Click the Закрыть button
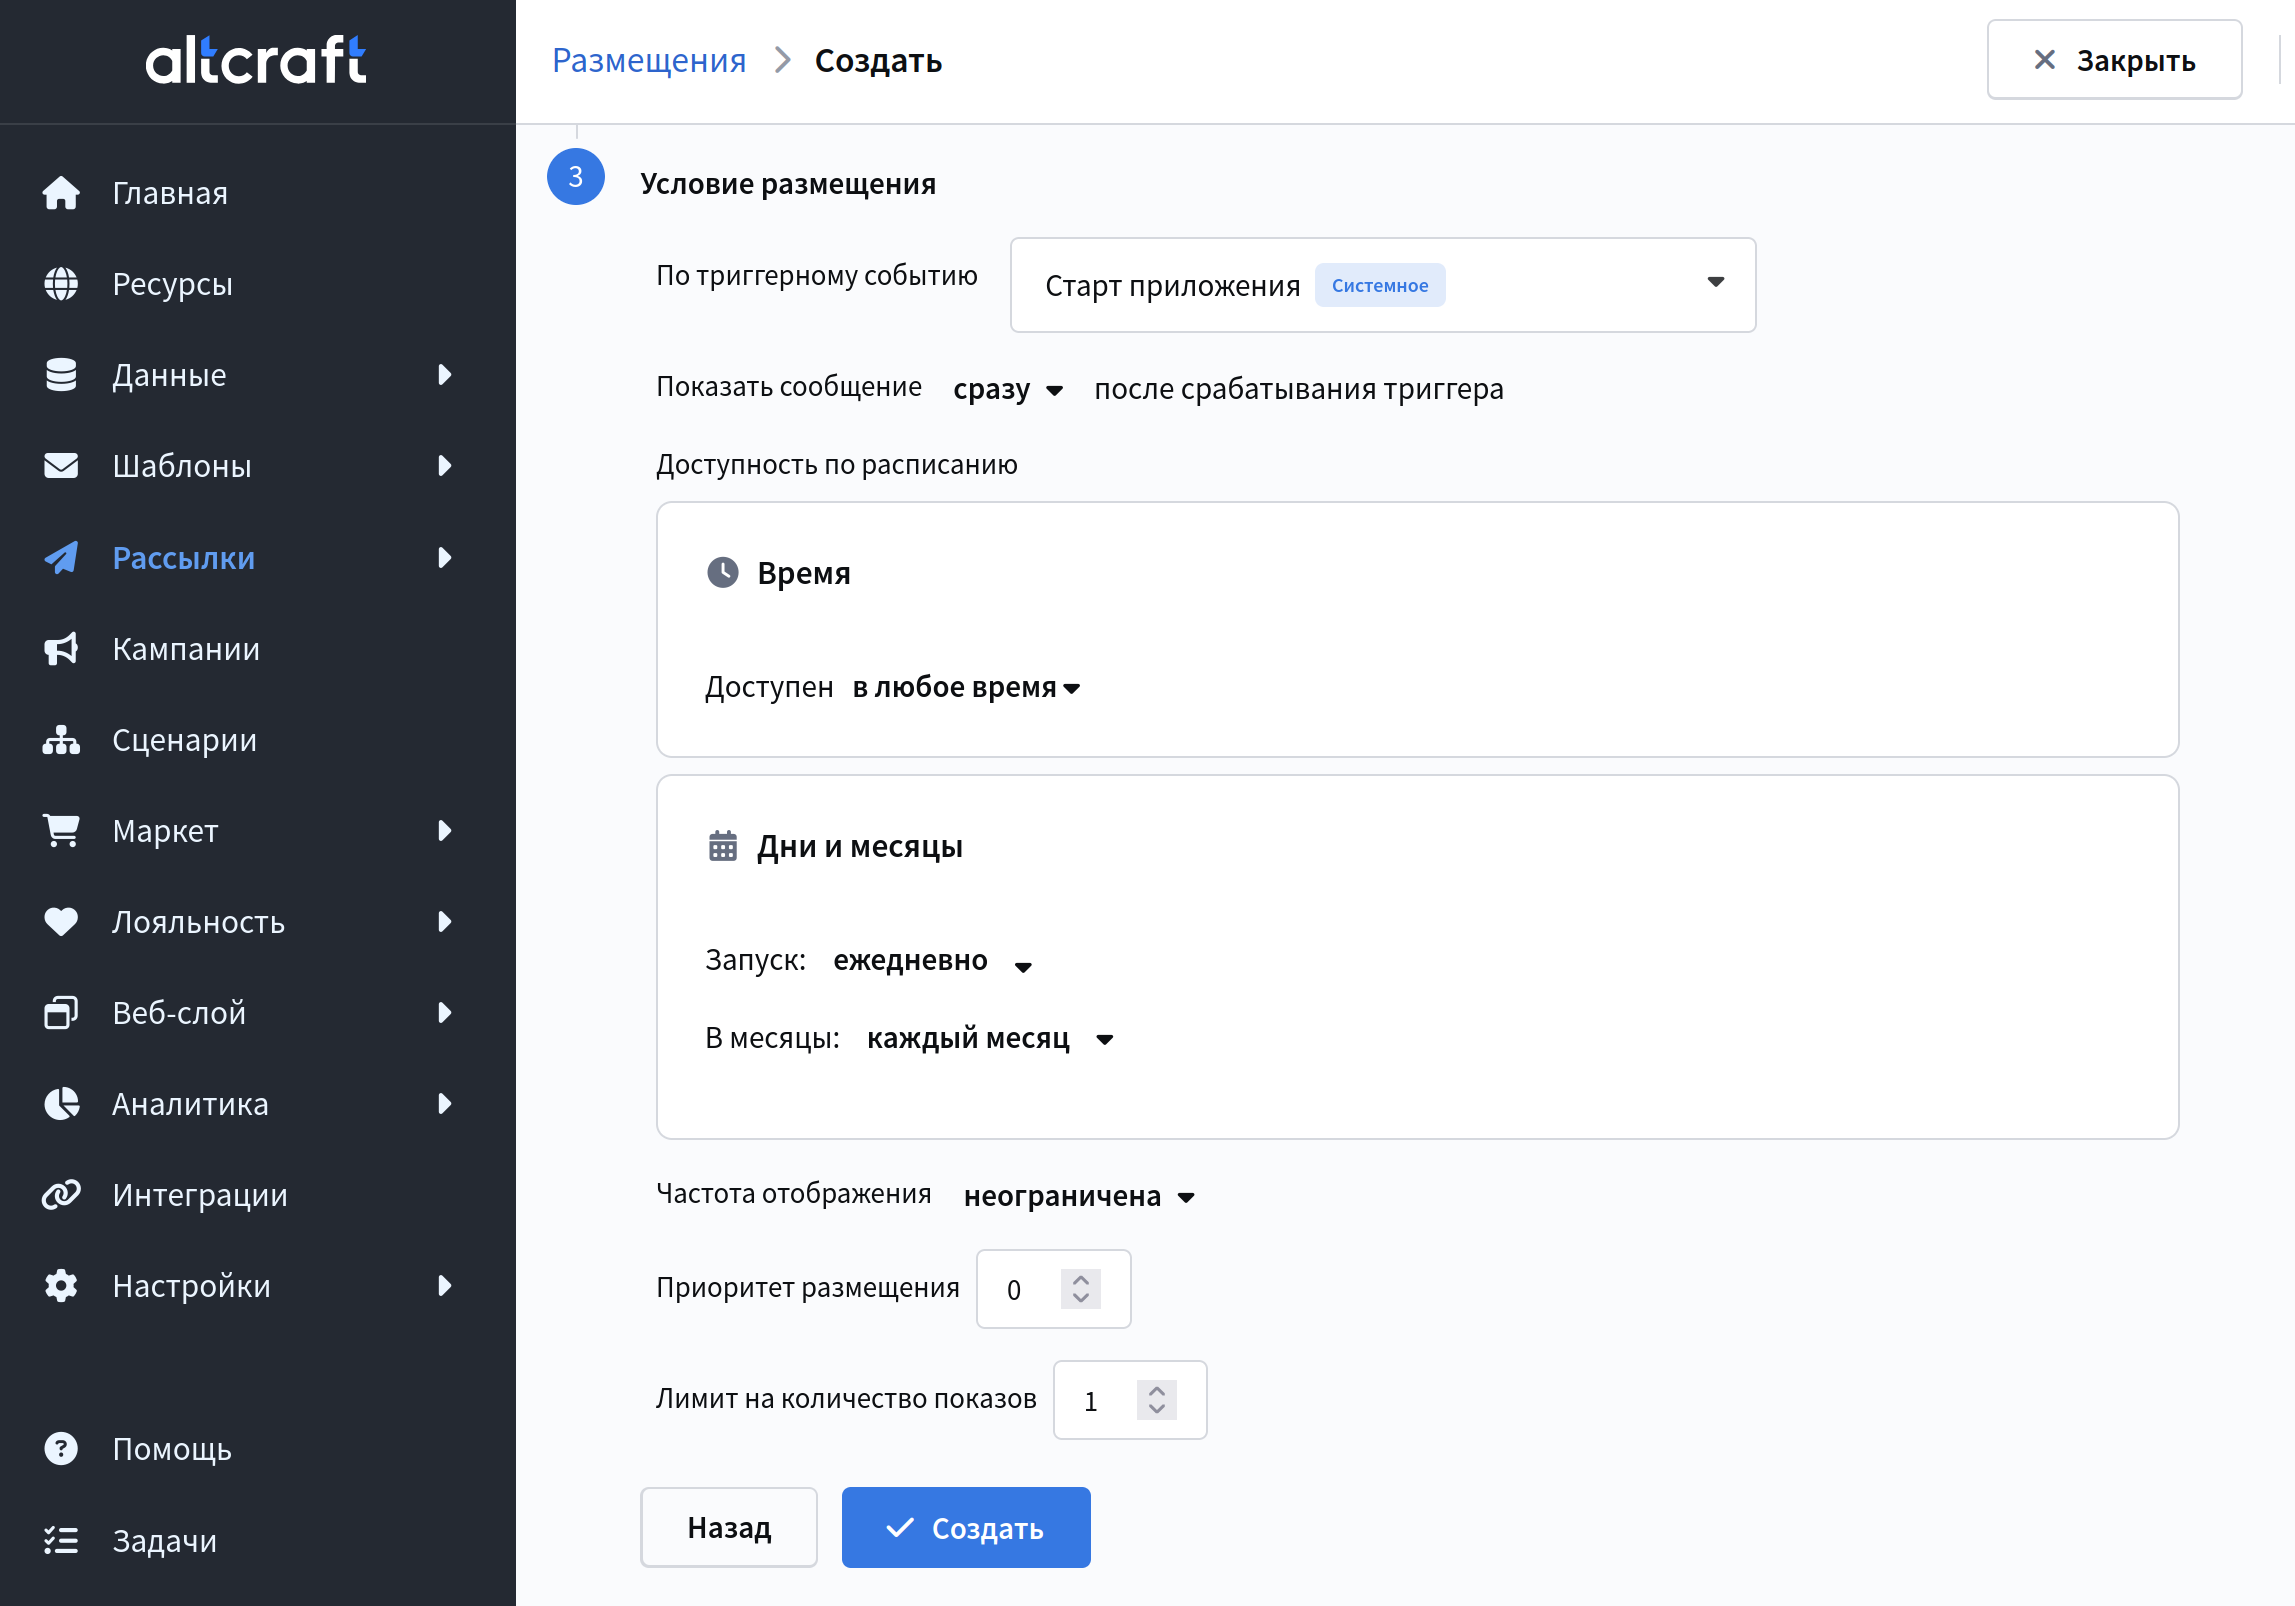The height and width of the screenshot is (1606, 2295). 2114,60
